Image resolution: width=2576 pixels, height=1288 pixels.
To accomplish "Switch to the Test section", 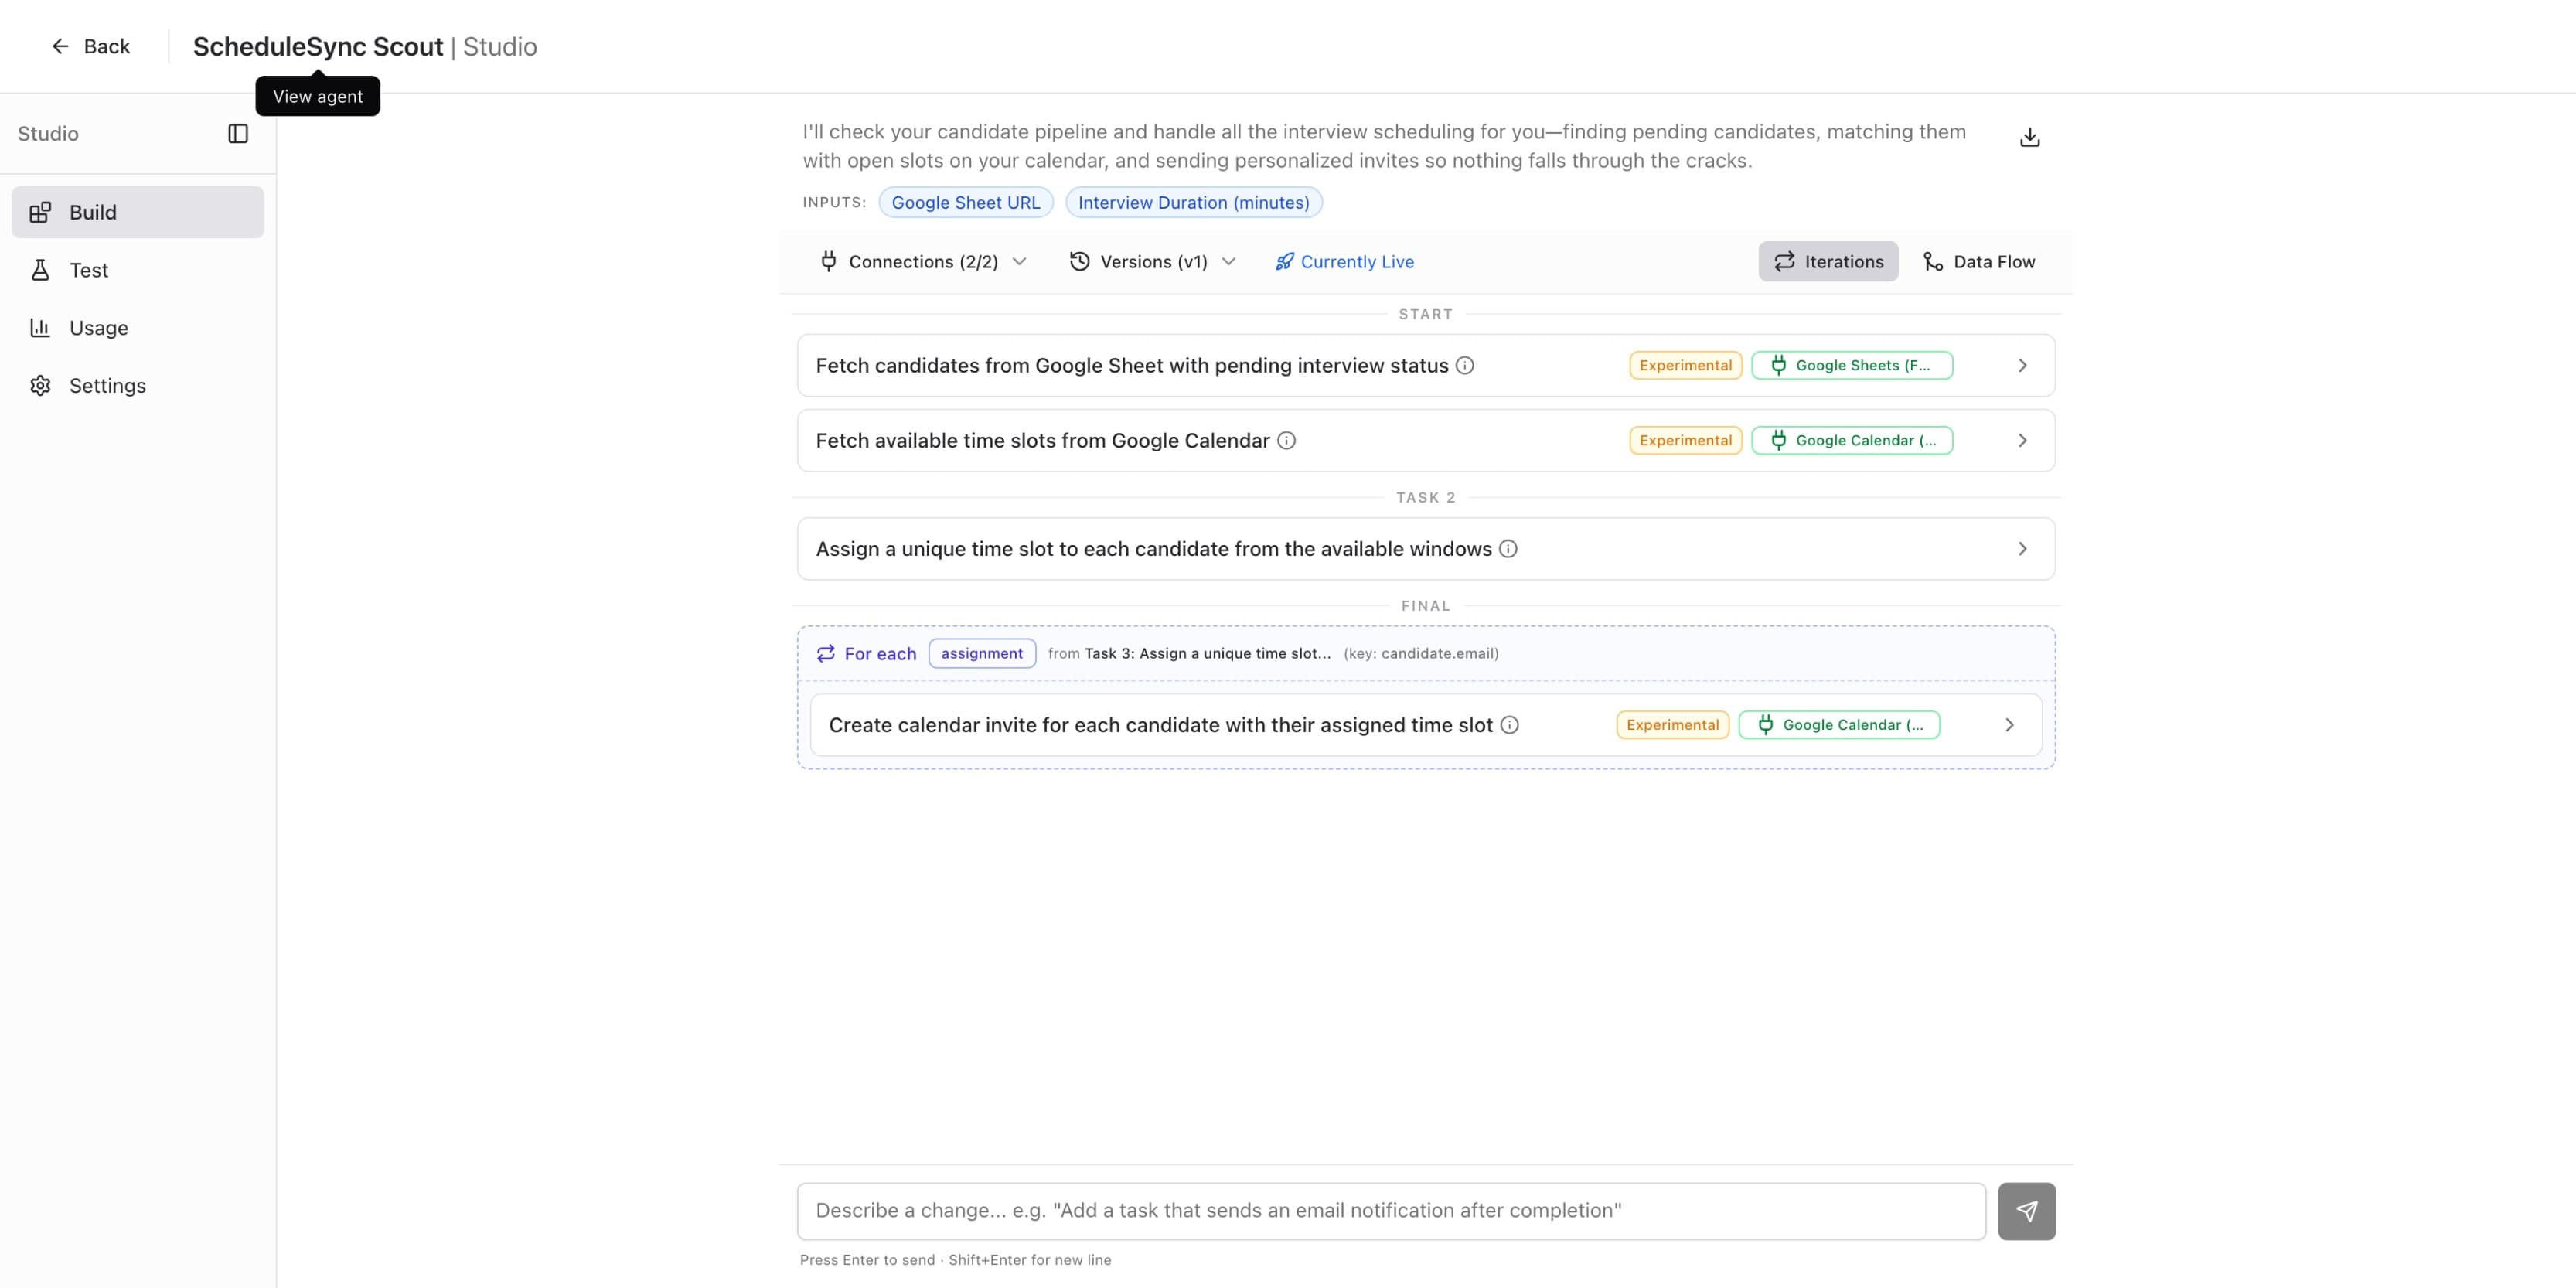I will 89,269.
